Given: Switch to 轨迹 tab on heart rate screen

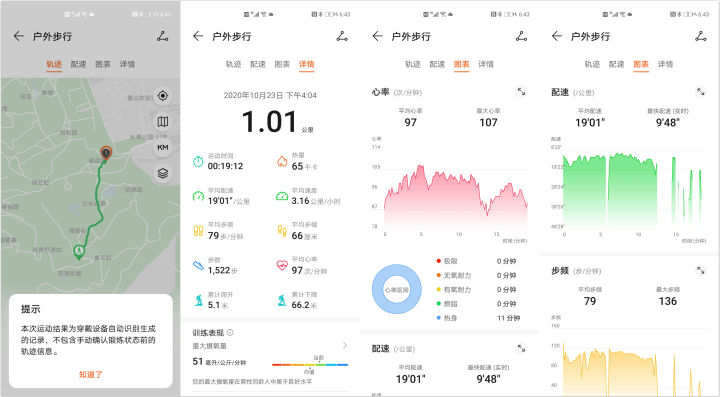Looking at the screenshot, I should pos(413,64).
